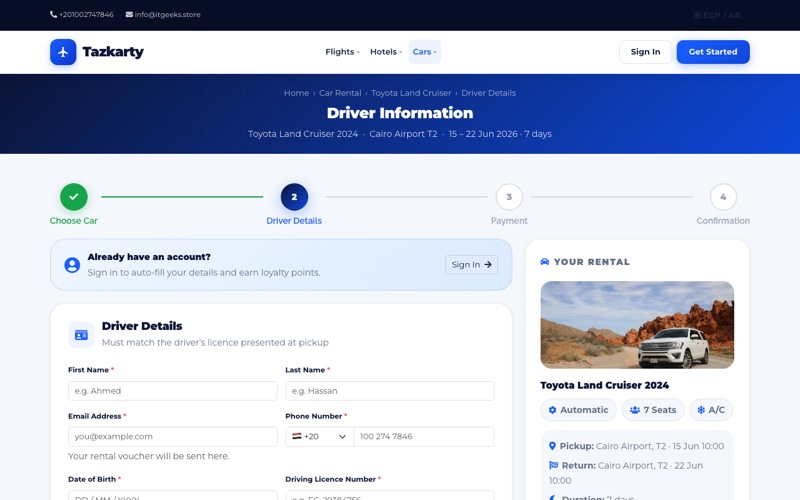Focus the First Name input field
Screen dimensions: 800x500
[x=173, y=391]
